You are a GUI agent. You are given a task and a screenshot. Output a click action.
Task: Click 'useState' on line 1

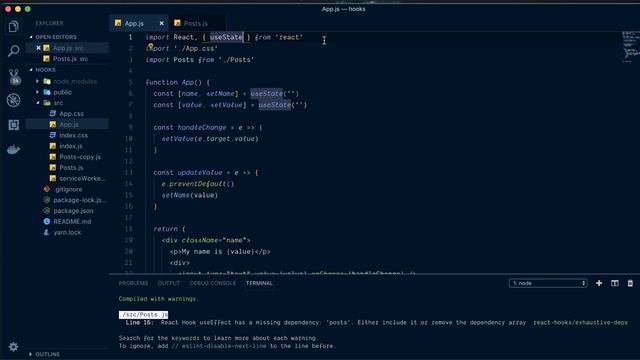226,37
